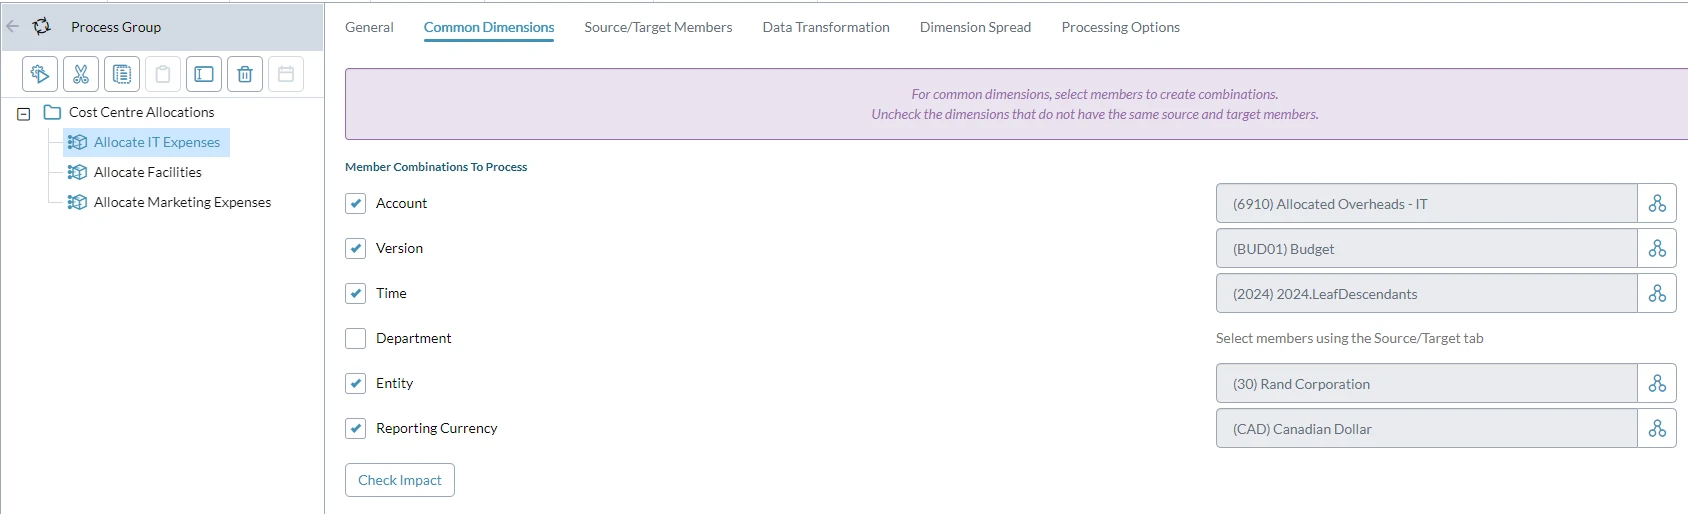Viewport: 1688px width, 514px height.
Task: Switch to Processing Options tab
Action: coord(1120,27)
